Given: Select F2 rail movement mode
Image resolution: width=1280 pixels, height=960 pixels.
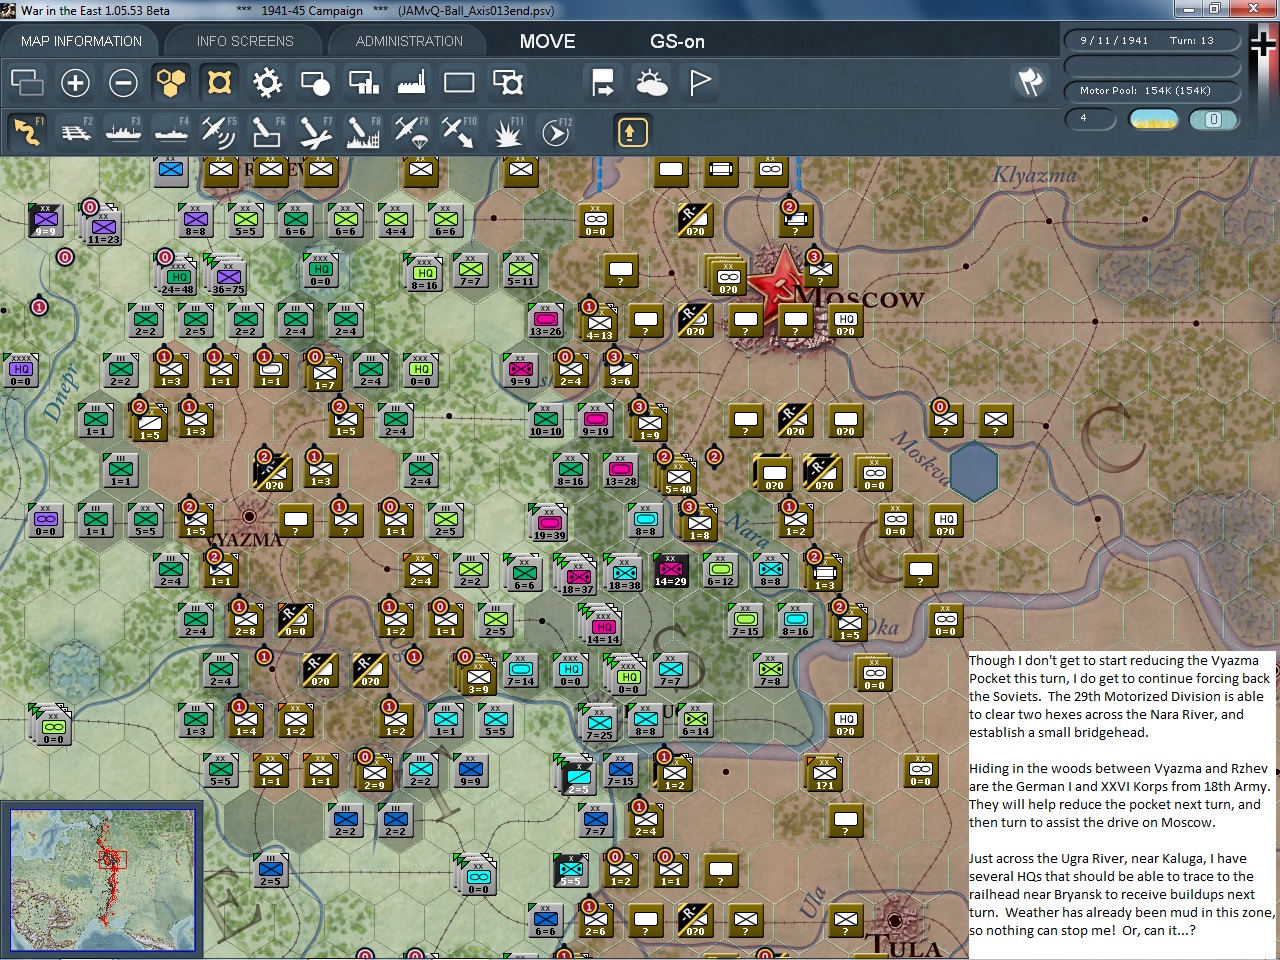Looking at the screenshot, I should (x=75, y=132).
